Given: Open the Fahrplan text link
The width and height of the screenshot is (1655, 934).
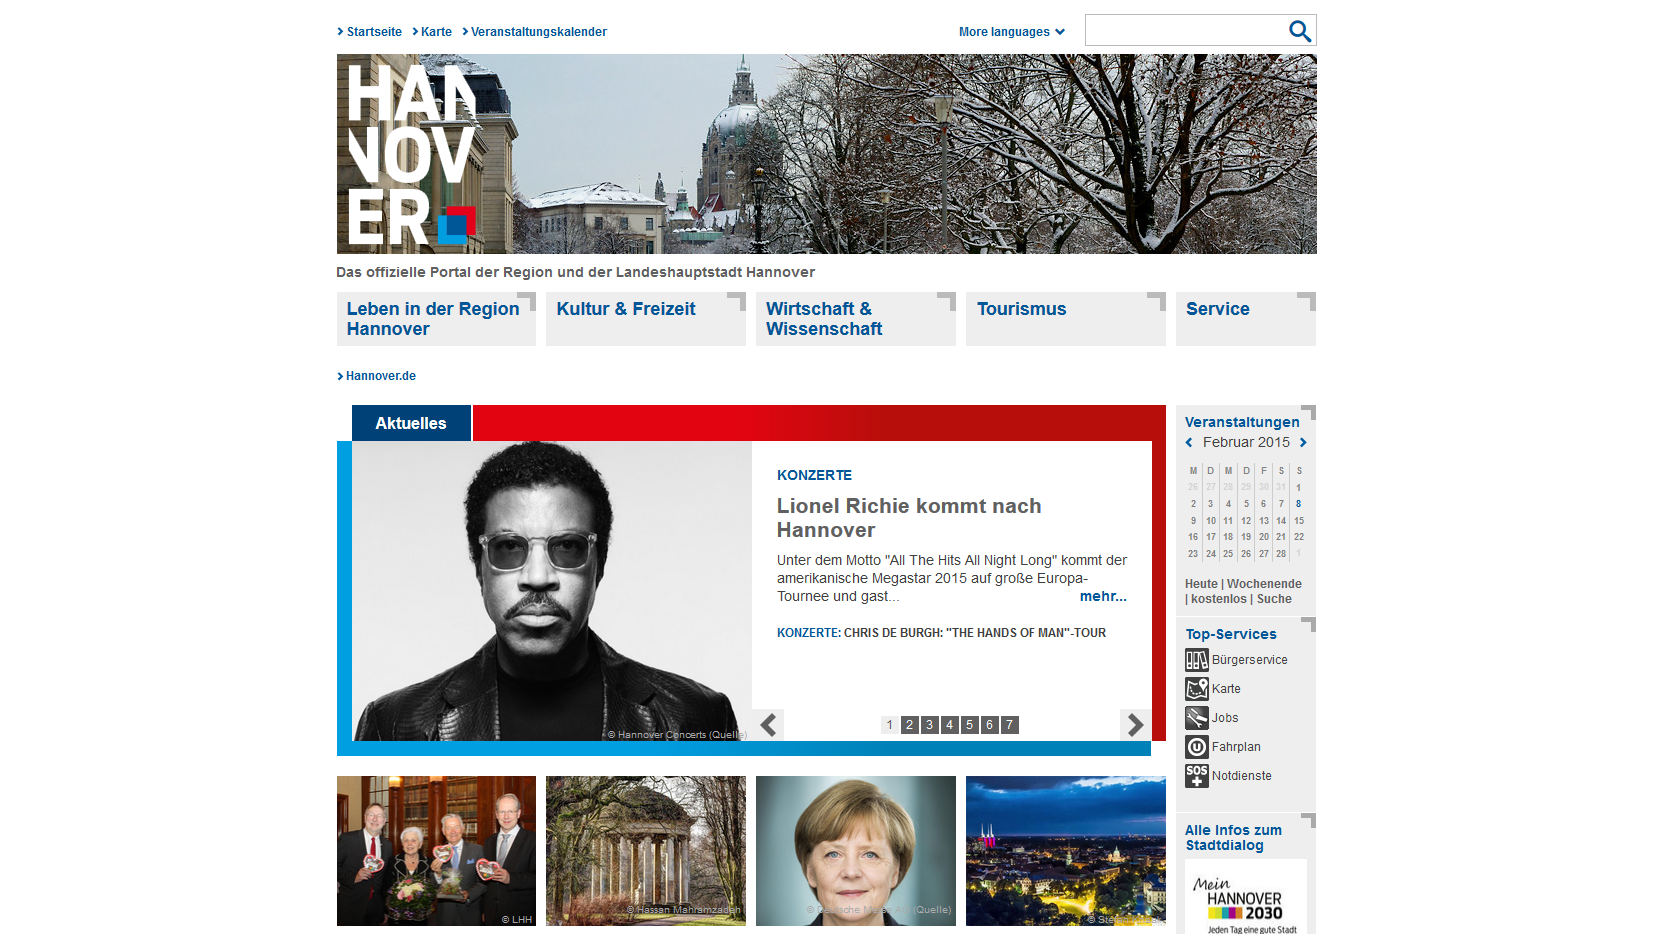Looking at the screenshot, I should pyautogui.click(x=1236, y=747).
